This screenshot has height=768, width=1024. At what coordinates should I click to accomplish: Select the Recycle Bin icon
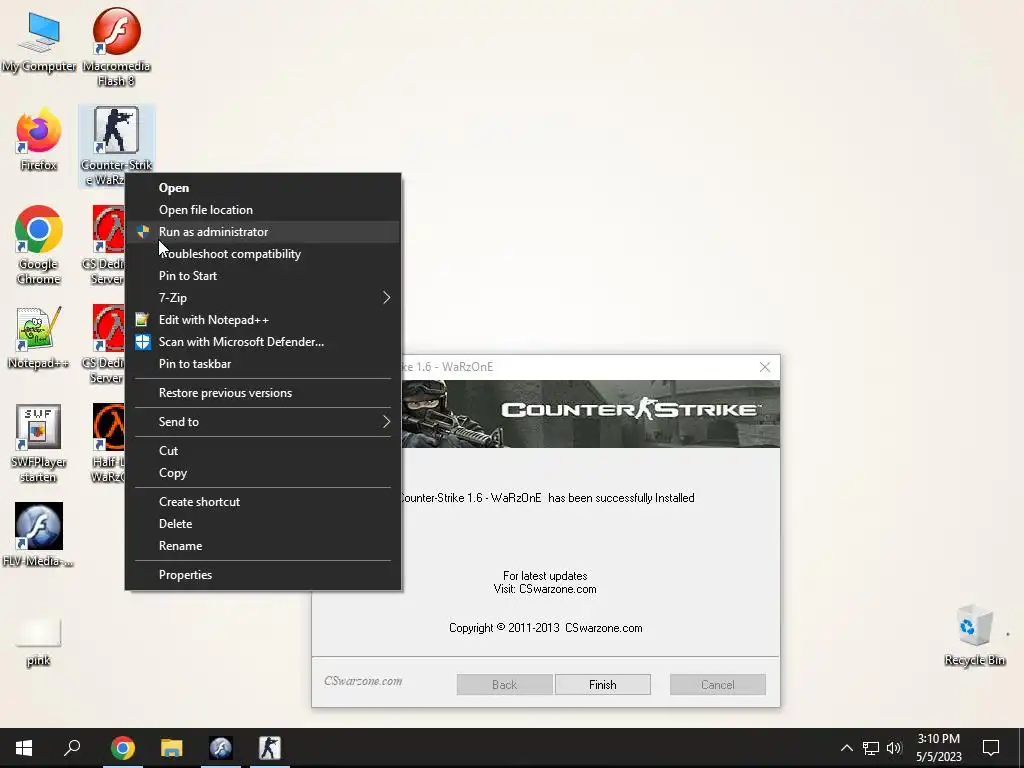pyautogui.click(x=974, y=636)
